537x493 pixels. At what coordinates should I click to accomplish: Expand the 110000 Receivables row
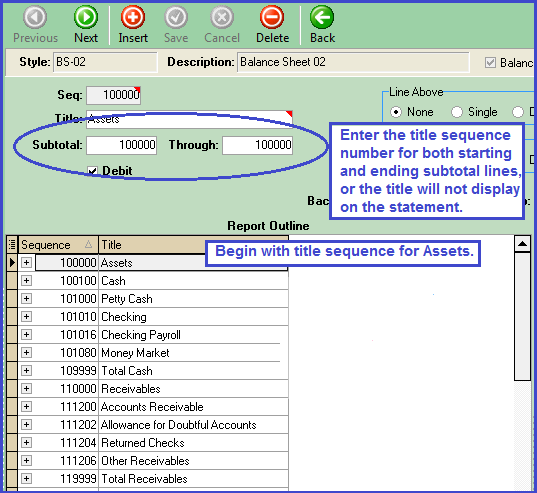[x=26, y=389]
